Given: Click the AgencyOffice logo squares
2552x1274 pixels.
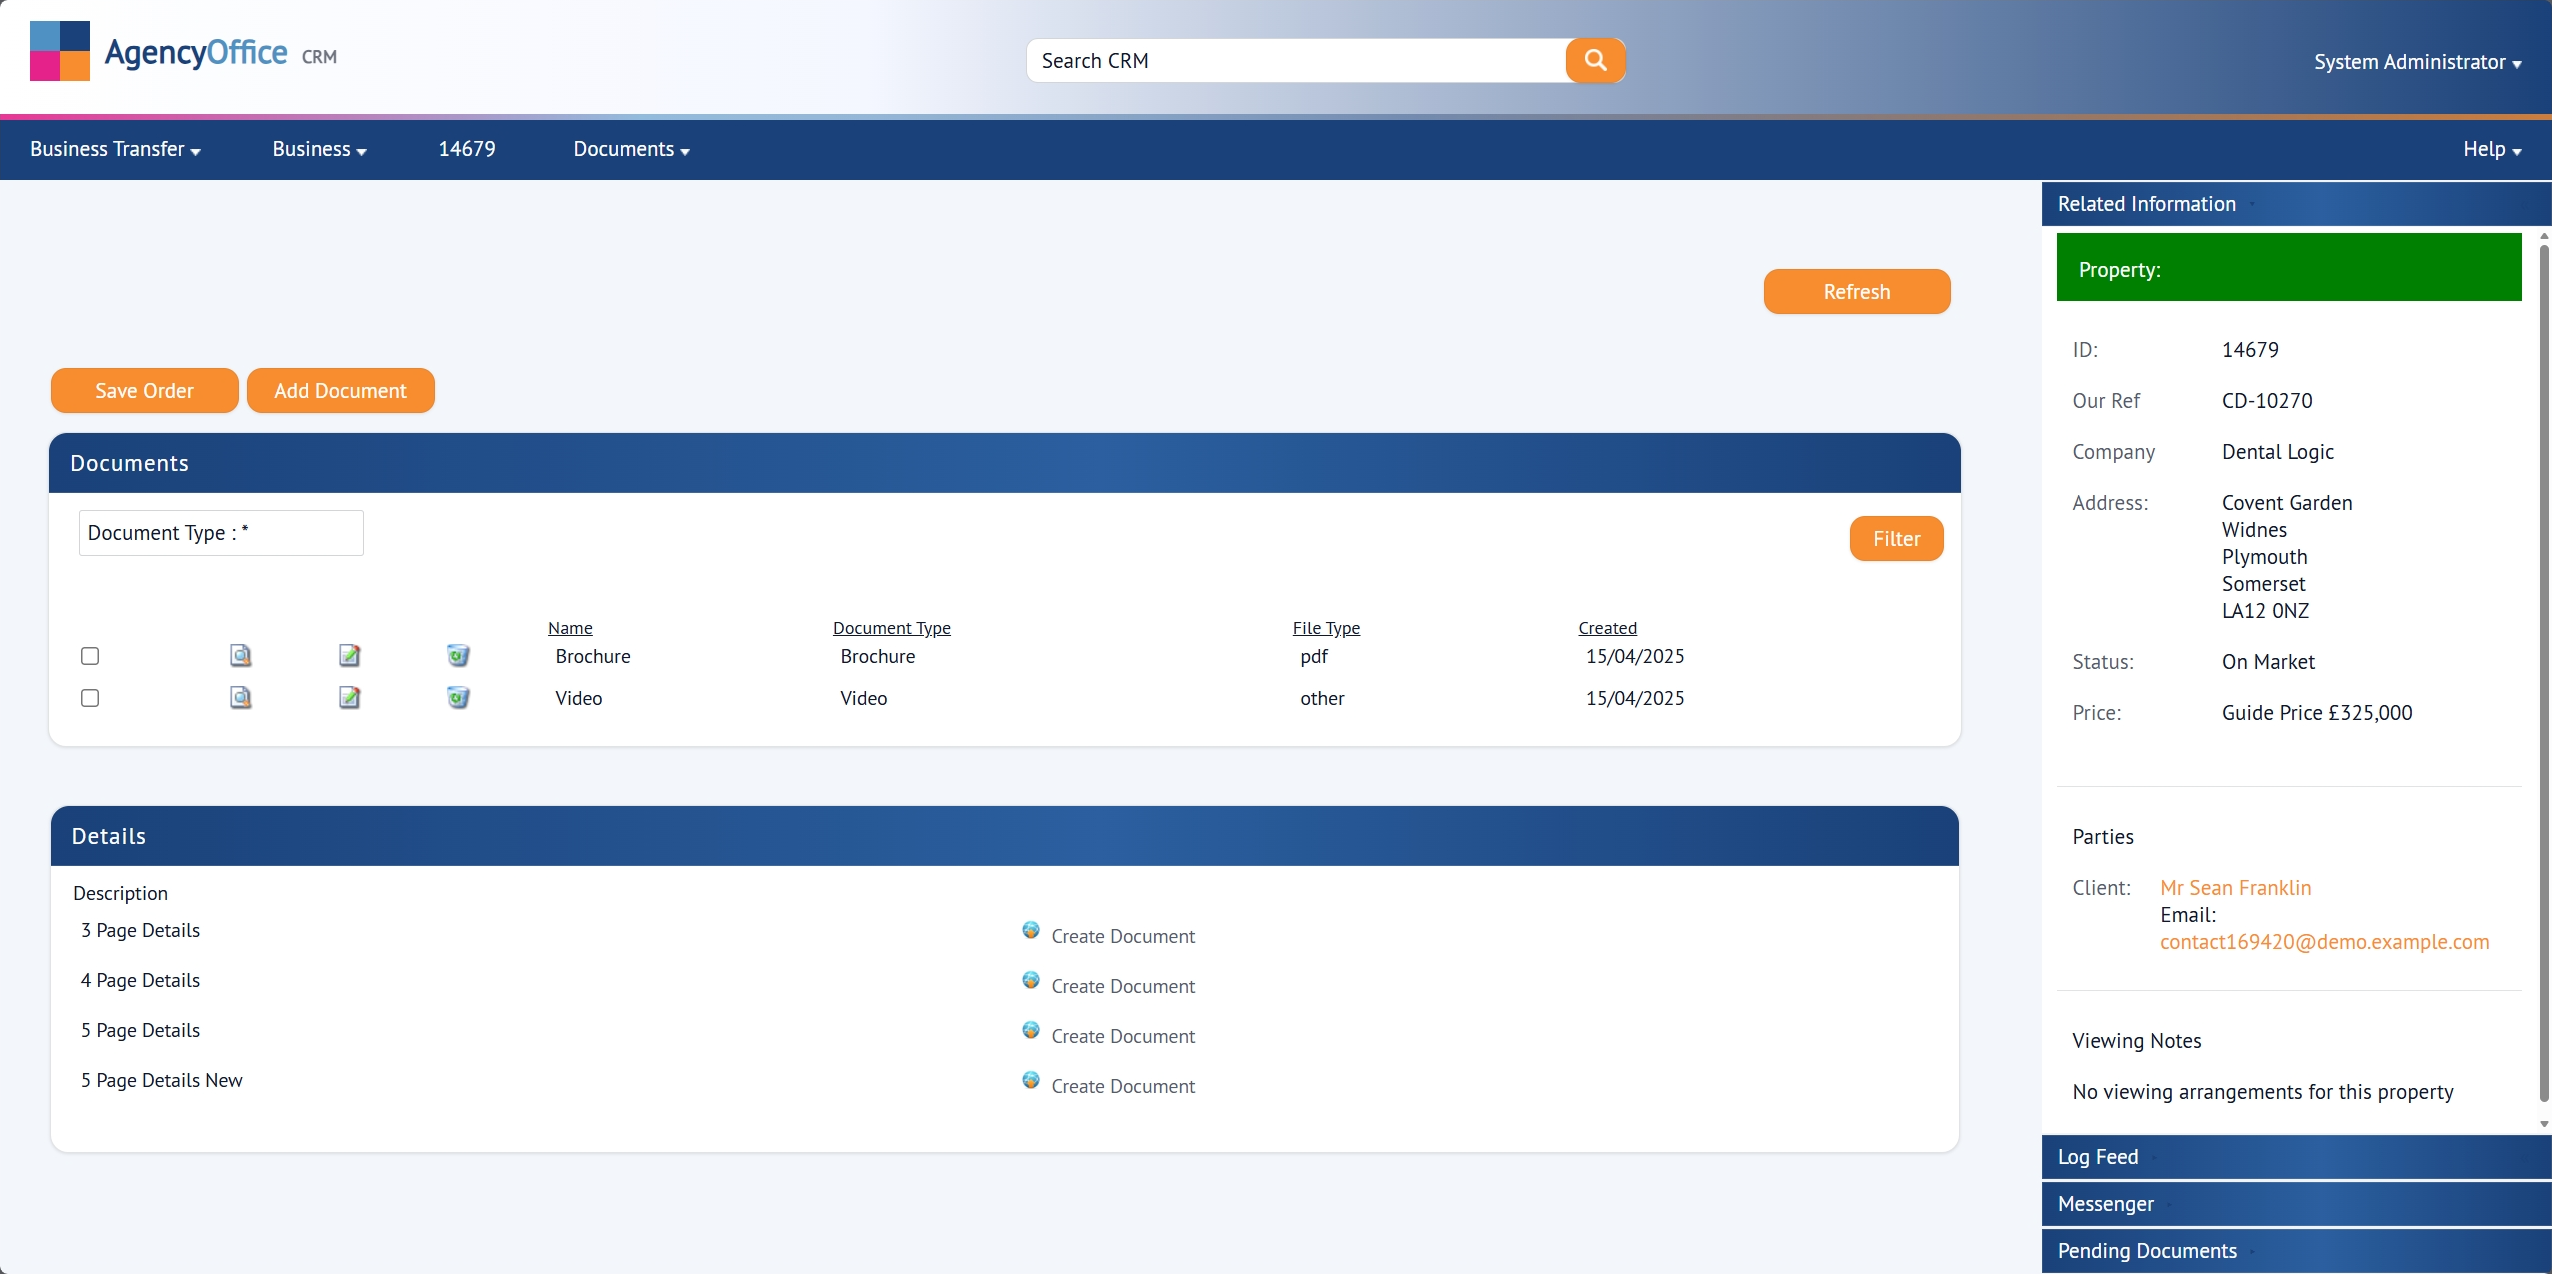Looking at the screenshot, I should [x=60, y=51].
